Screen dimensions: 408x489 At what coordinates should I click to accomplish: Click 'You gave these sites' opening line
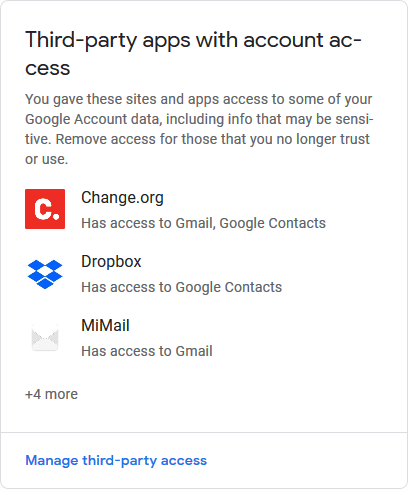[199, 99]
